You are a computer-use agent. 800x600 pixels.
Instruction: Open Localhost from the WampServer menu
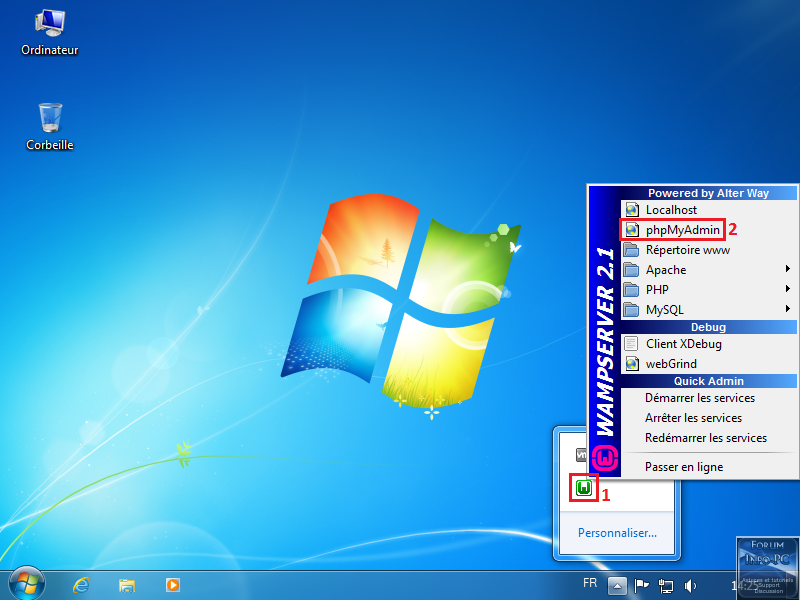(709, 210)
